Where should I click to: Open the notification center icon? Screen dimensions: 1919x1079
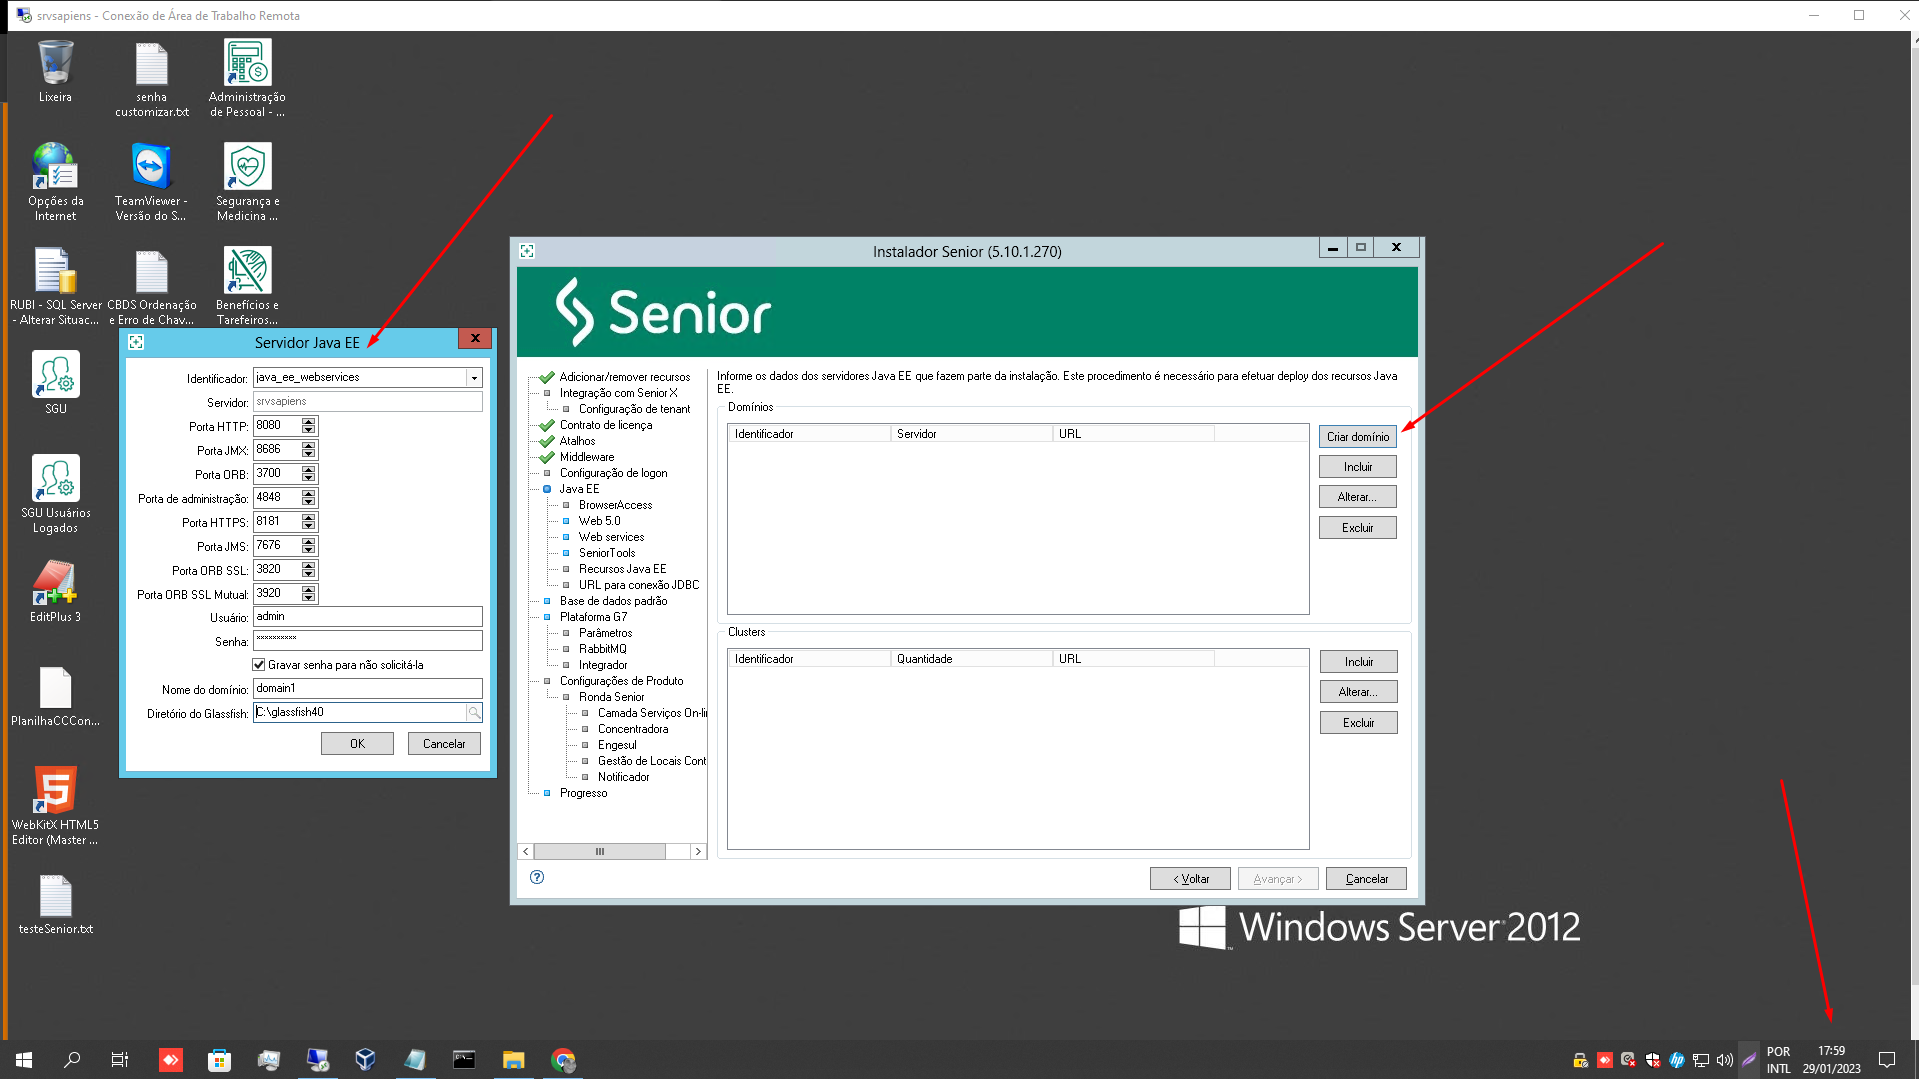click(x=1887, y=1060)
